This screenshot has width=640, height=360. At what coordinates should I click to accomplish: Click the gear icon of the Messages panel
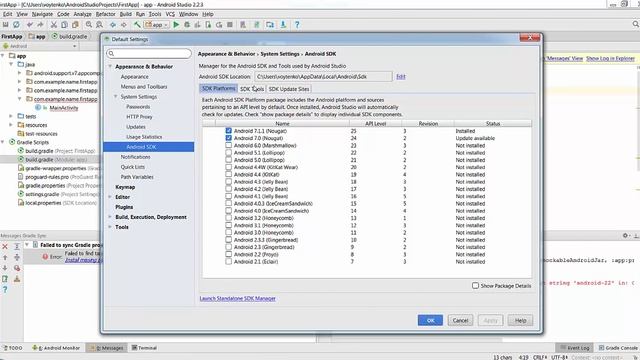point(625,236)
